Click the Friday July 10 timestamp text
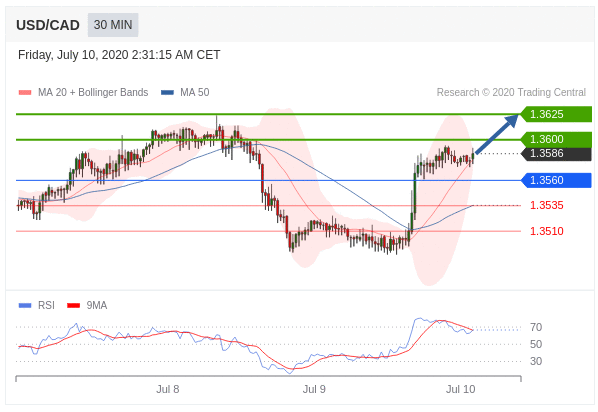 [x=119, y=55]
